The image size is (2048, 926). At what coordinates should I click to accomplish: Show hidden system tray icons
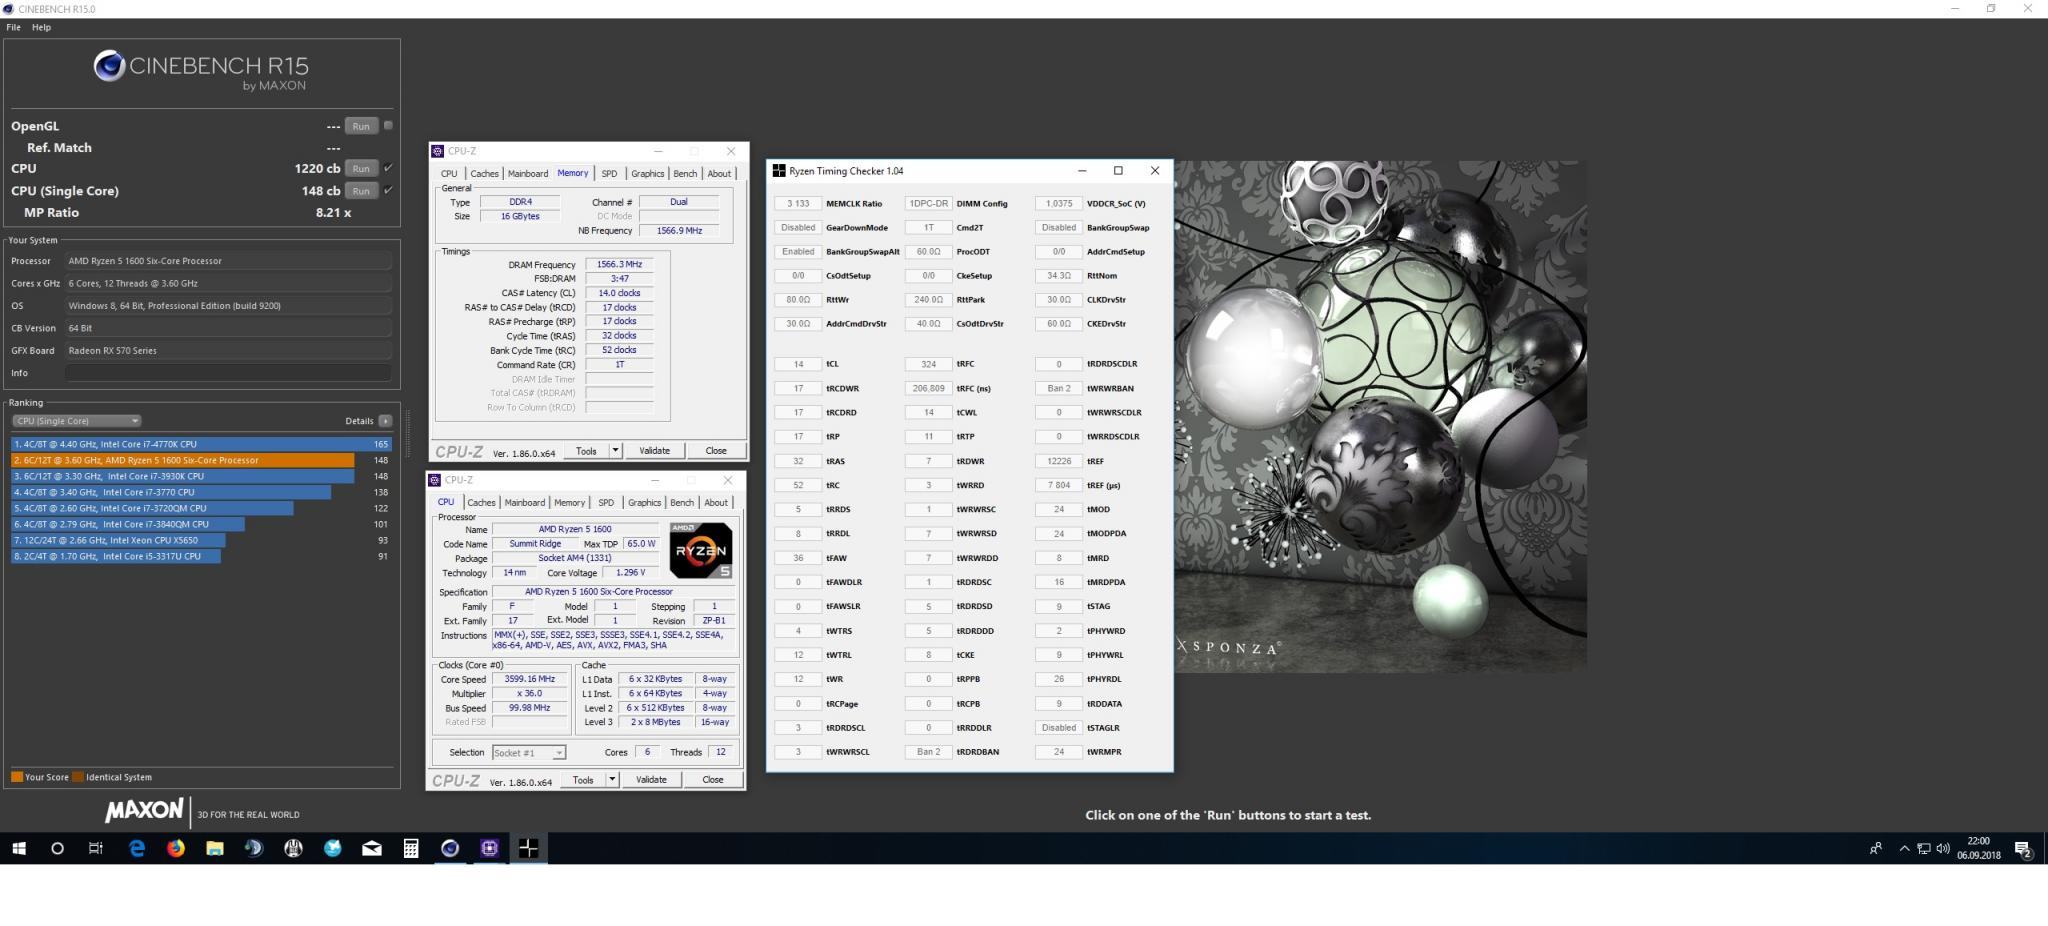click(x=1904, y=848)
